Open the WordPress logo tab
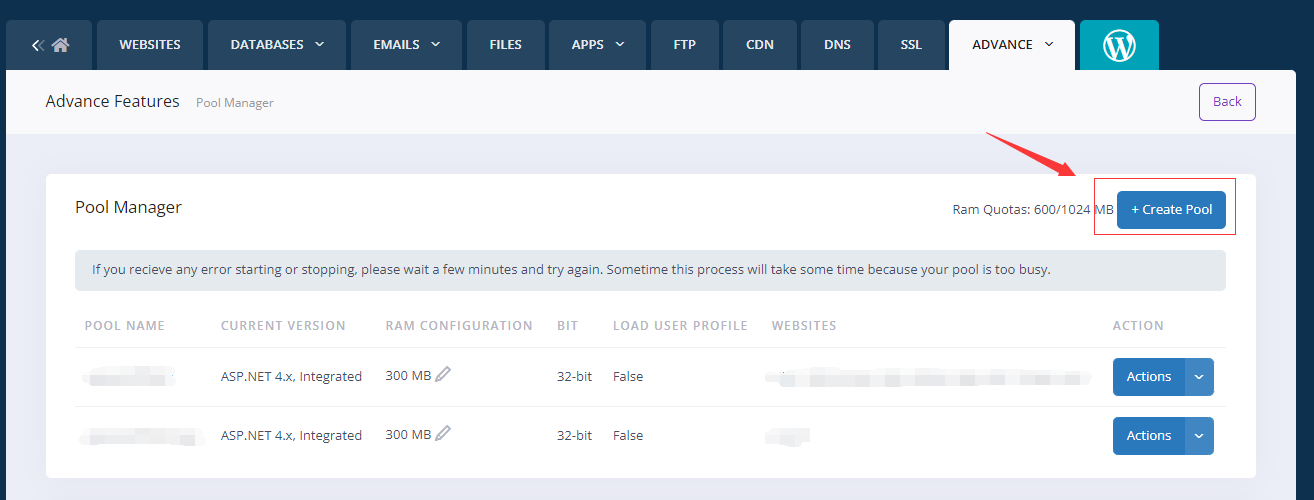 pyautogui.click(x=1119, y=45)
